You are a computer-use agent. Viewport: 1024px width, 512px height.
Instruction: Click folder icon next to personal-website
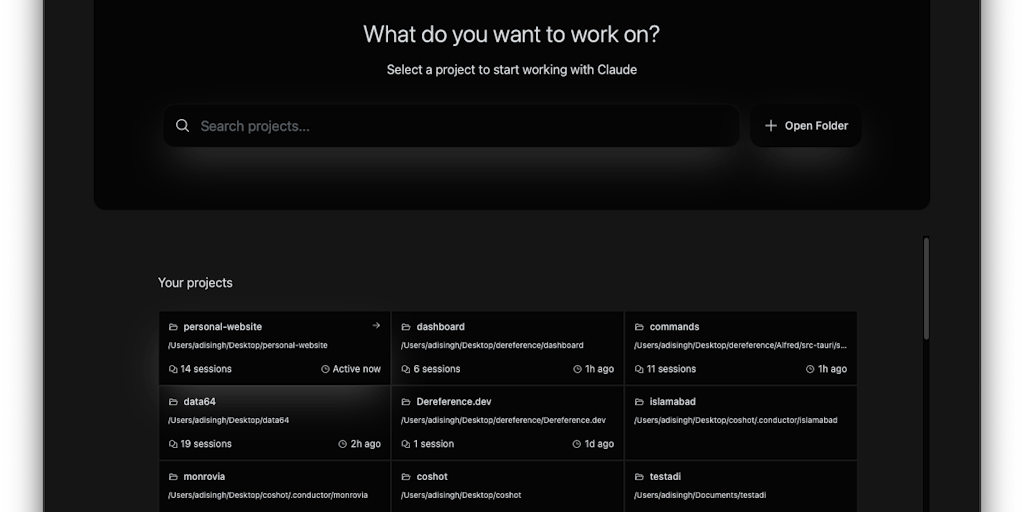click(x=173, y=327)
